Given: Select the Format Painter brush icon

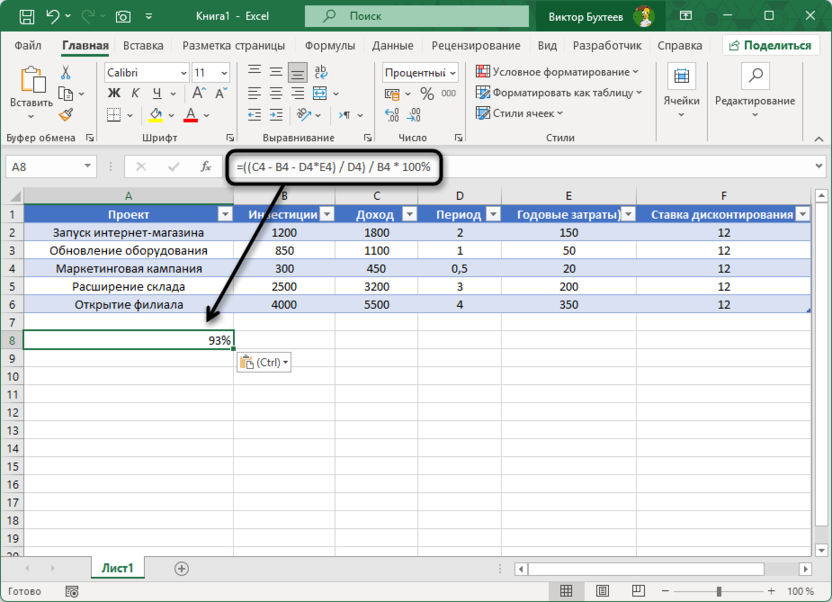Looking at the screenshot, I should point(66,115).
